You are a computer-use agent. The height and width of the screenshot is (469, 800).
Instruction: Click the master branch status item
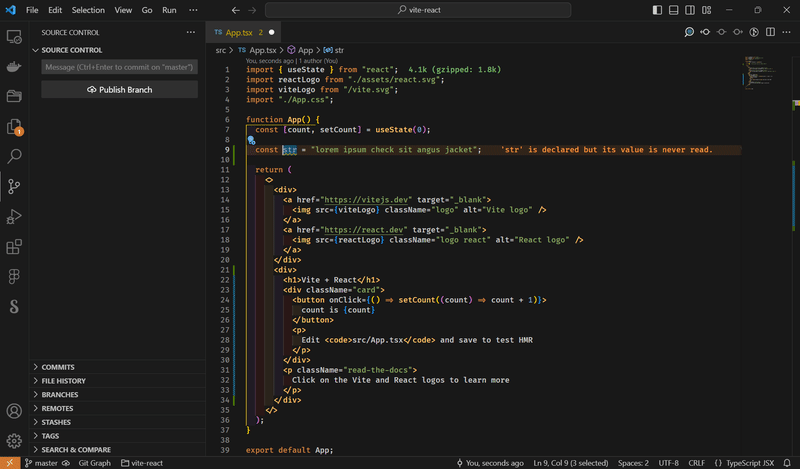point(41,463)
